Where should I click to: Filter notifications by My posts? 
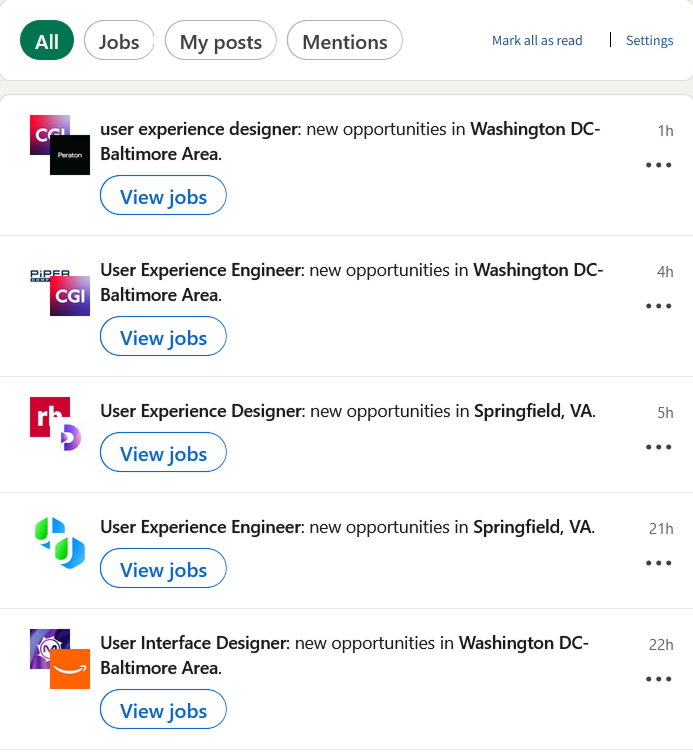[221, 40]
